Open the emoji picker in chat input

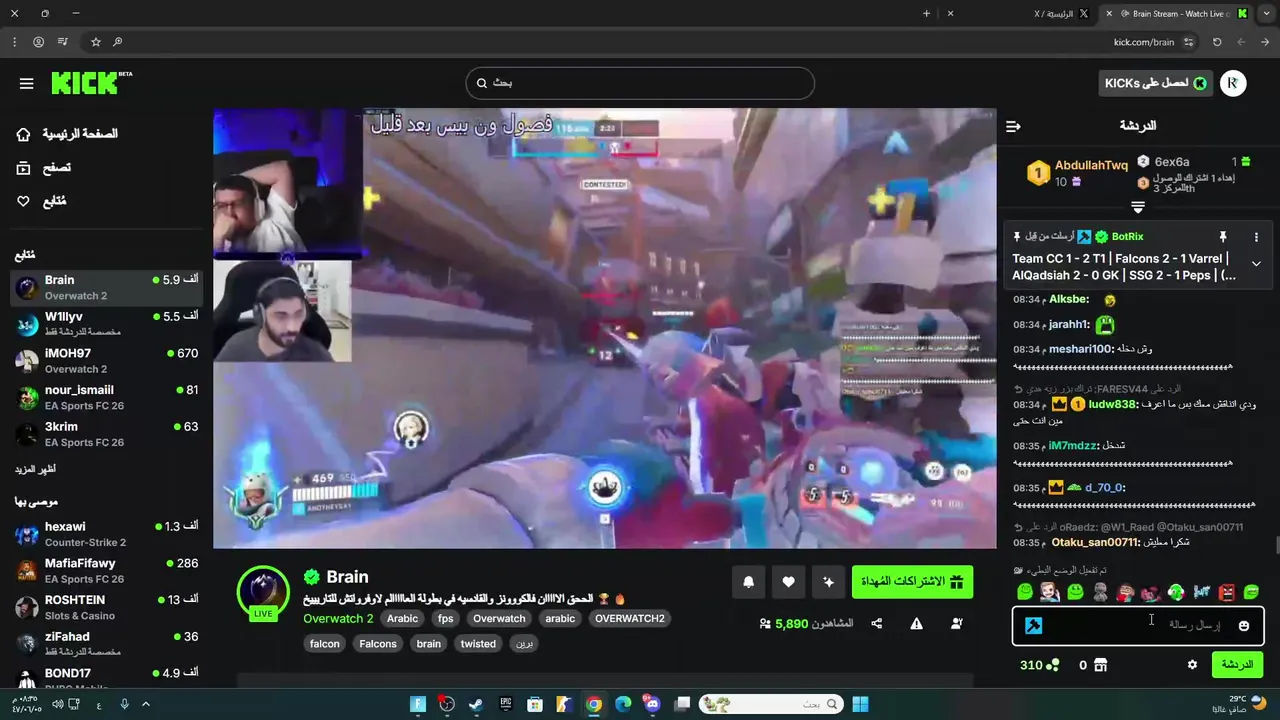1244,626
